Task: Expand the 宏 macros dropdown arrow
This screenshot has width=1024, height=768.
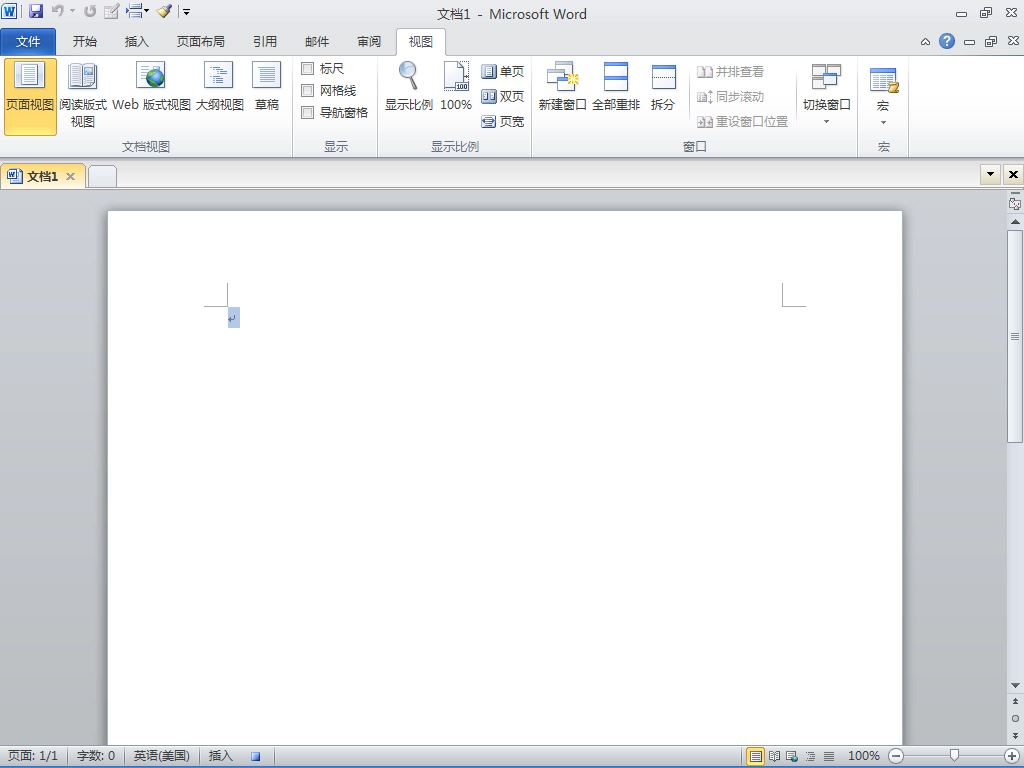Action: click(x=884, y=123)
